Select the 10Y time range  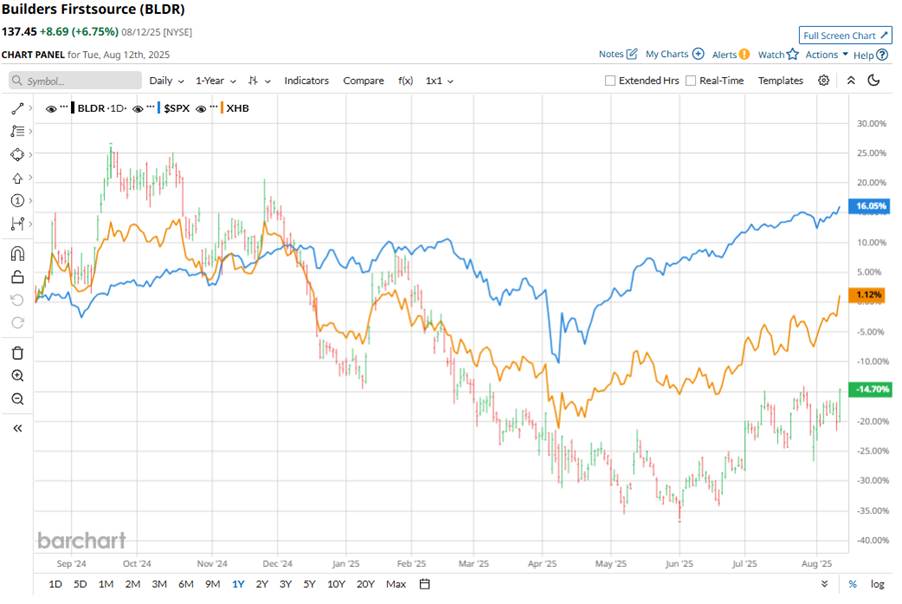pos(336,584)
